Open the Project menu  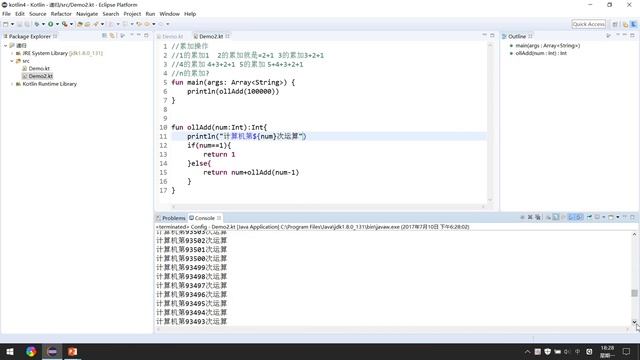(x=132, y=14)
